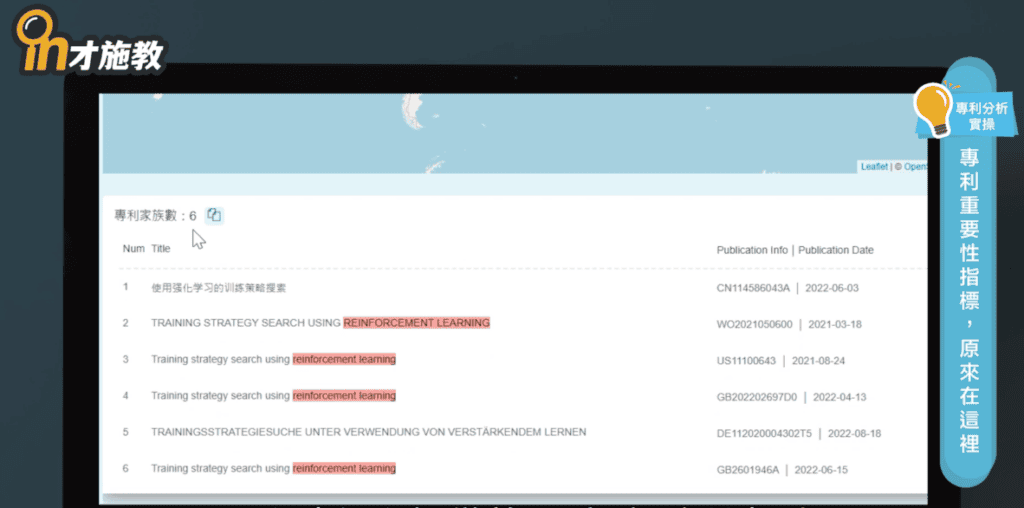Select publication number GB202202697D0

tap(757, 397)
